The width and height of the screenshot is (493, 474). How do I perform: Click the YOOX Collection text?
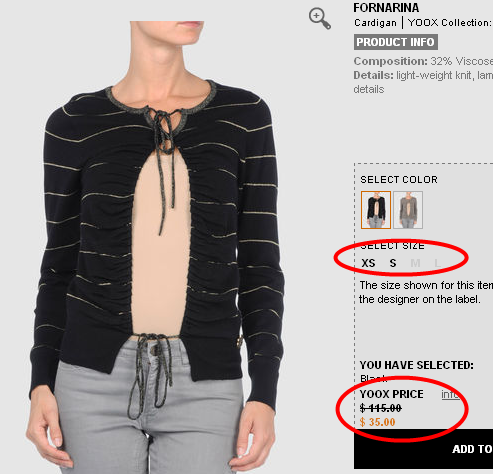click(450, 23)
